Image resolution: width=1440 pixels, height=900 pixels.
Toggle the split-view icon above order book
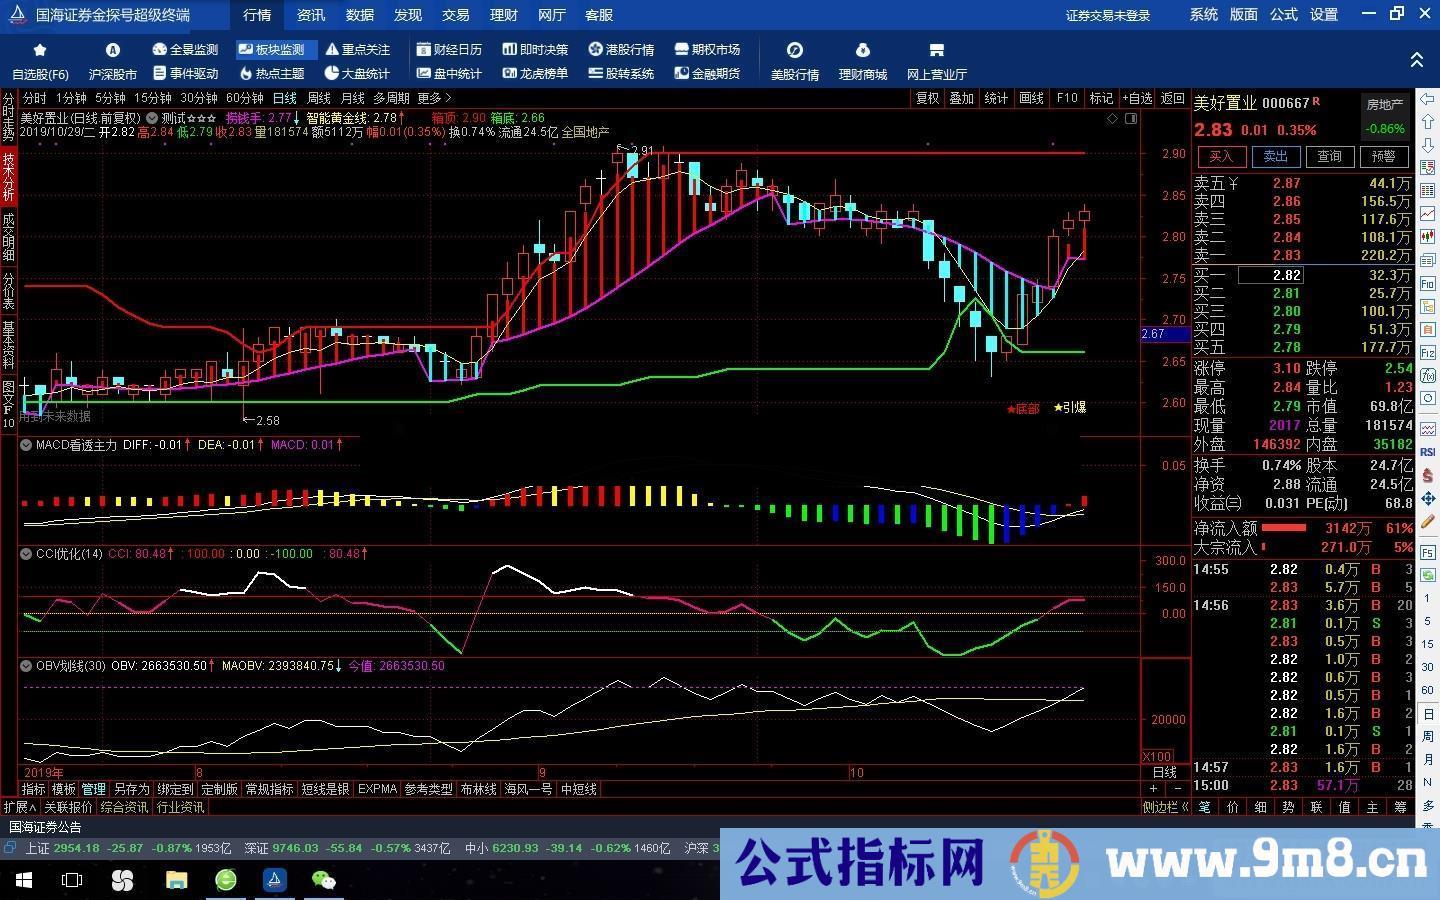click(x=1131, y=118)
